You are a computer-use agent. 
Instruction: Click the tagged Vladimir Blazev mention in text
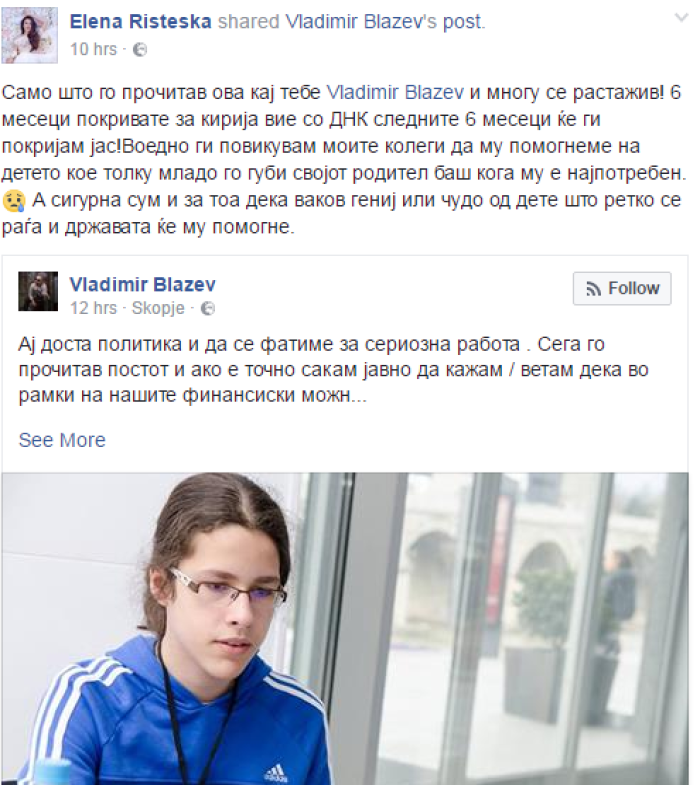coord(395,93)
